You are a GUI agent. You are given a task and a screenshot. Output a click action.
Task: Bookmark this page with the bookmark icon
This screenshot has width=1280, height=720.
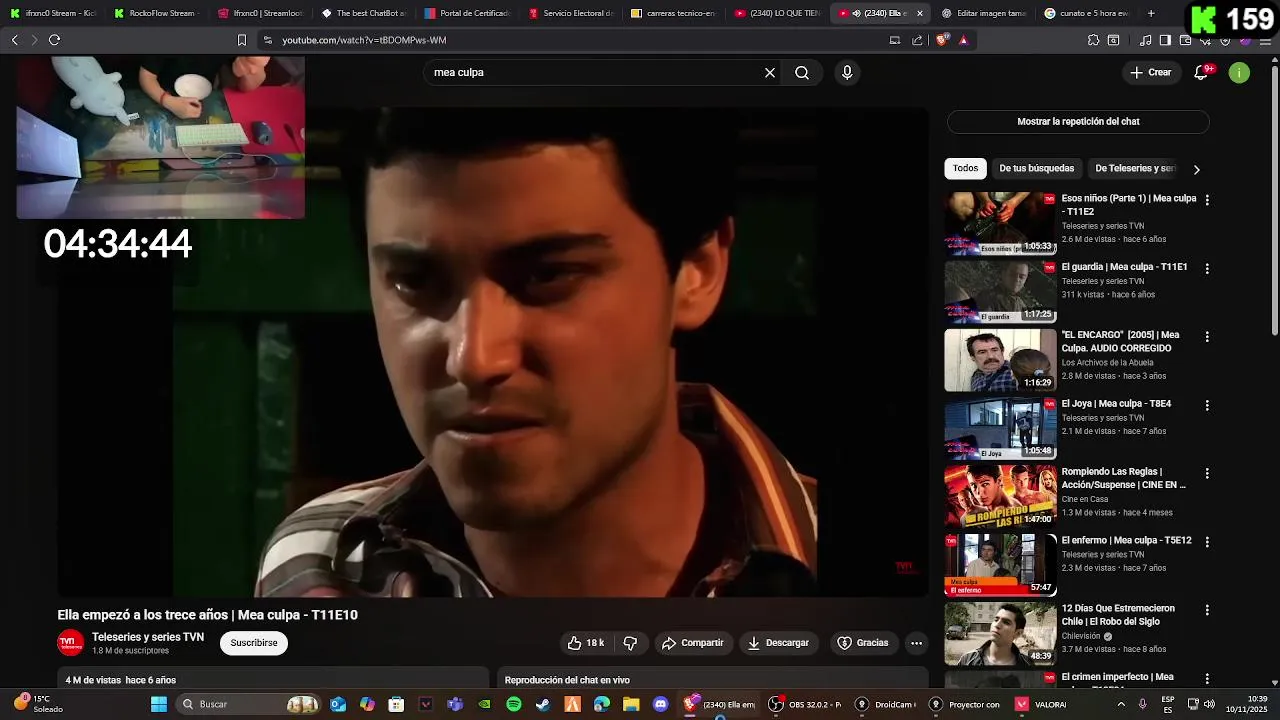(x=241, y=40)
